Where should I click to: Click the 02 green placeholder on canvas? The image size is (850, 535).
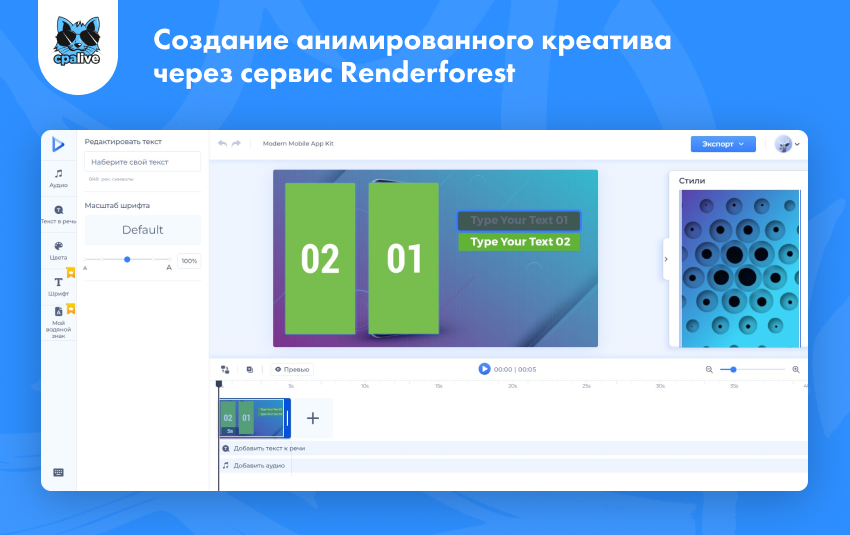pos(320,259)
